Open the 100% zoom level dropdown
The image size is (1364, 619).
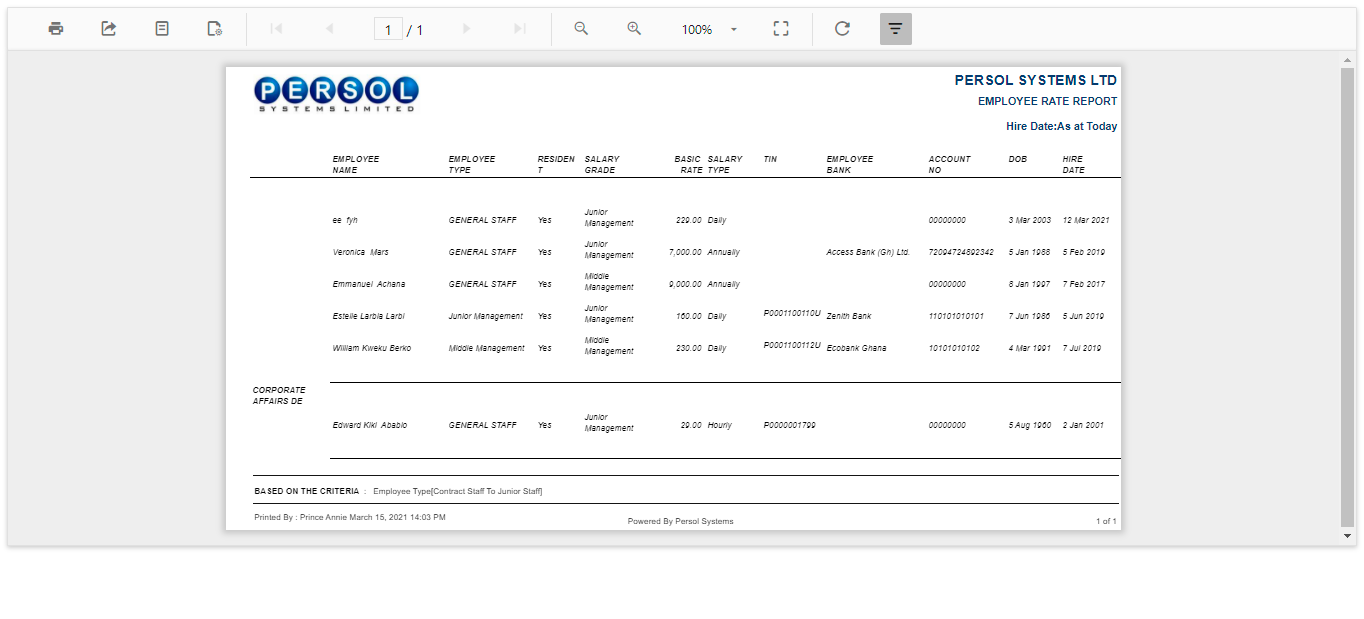click(x=709, y=29)
